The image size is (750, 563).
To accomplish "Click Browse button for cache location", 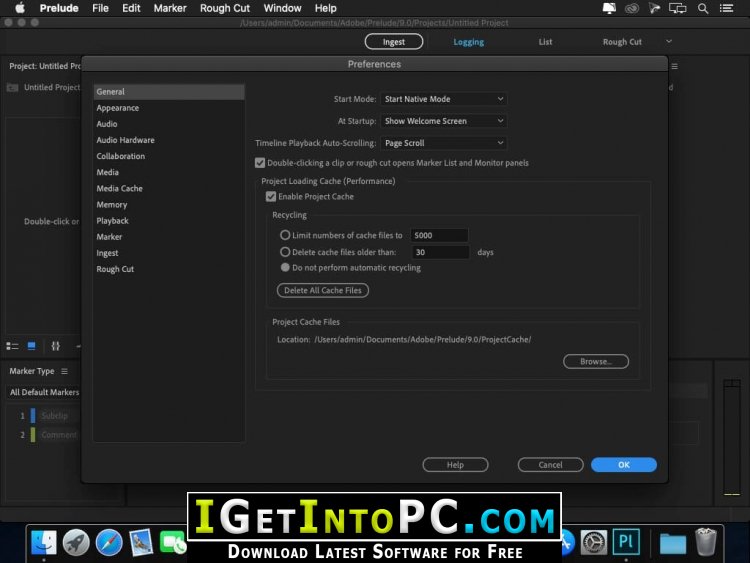I will tap(596, 362).
